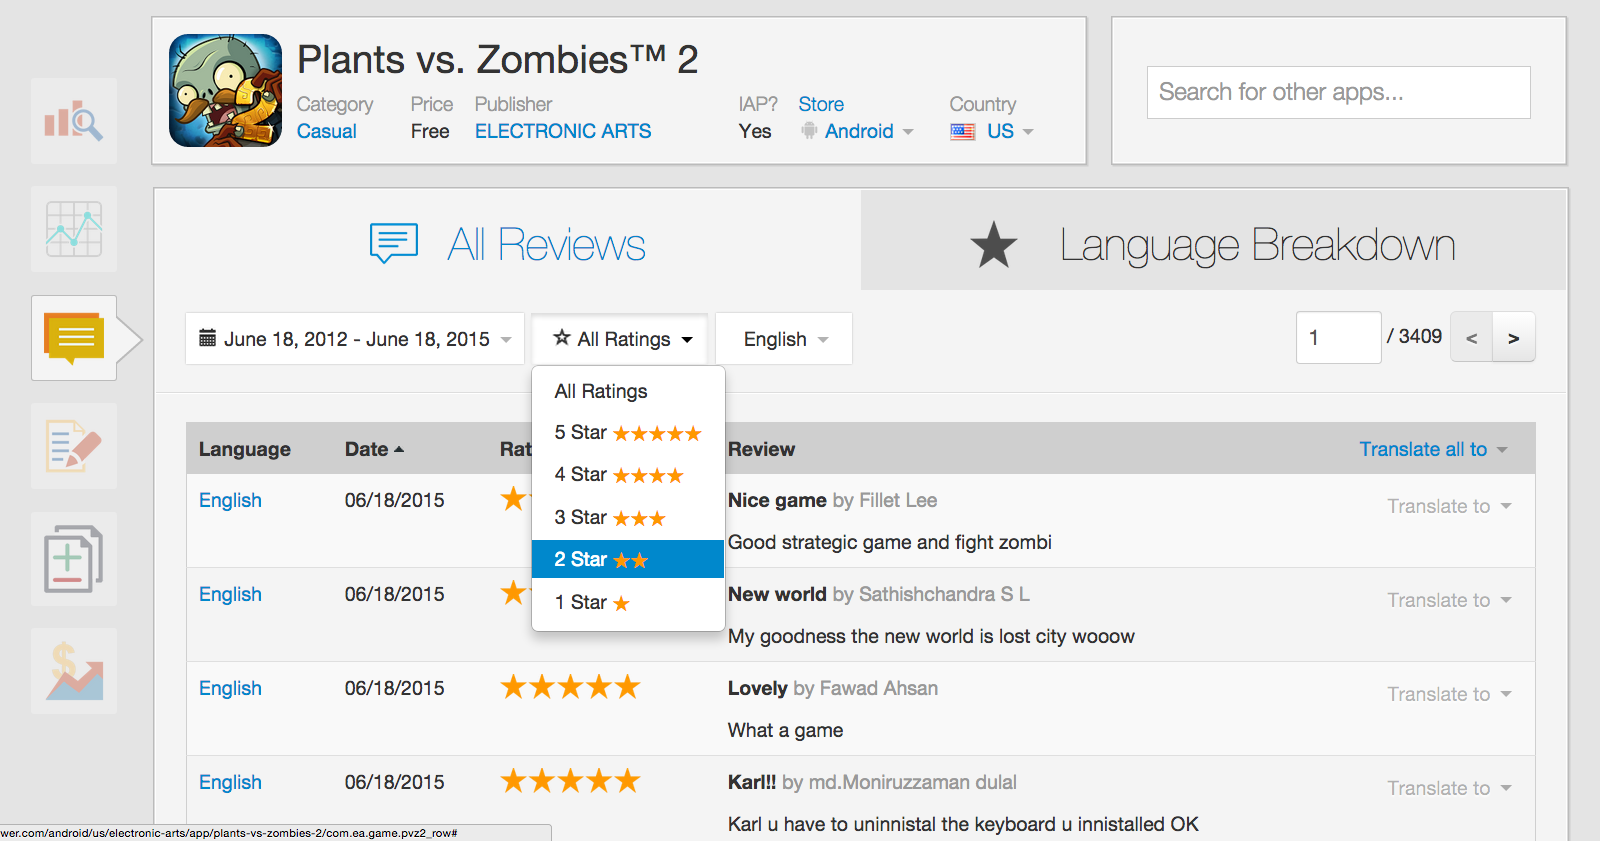Switch to the All Reviews tab

508,244
